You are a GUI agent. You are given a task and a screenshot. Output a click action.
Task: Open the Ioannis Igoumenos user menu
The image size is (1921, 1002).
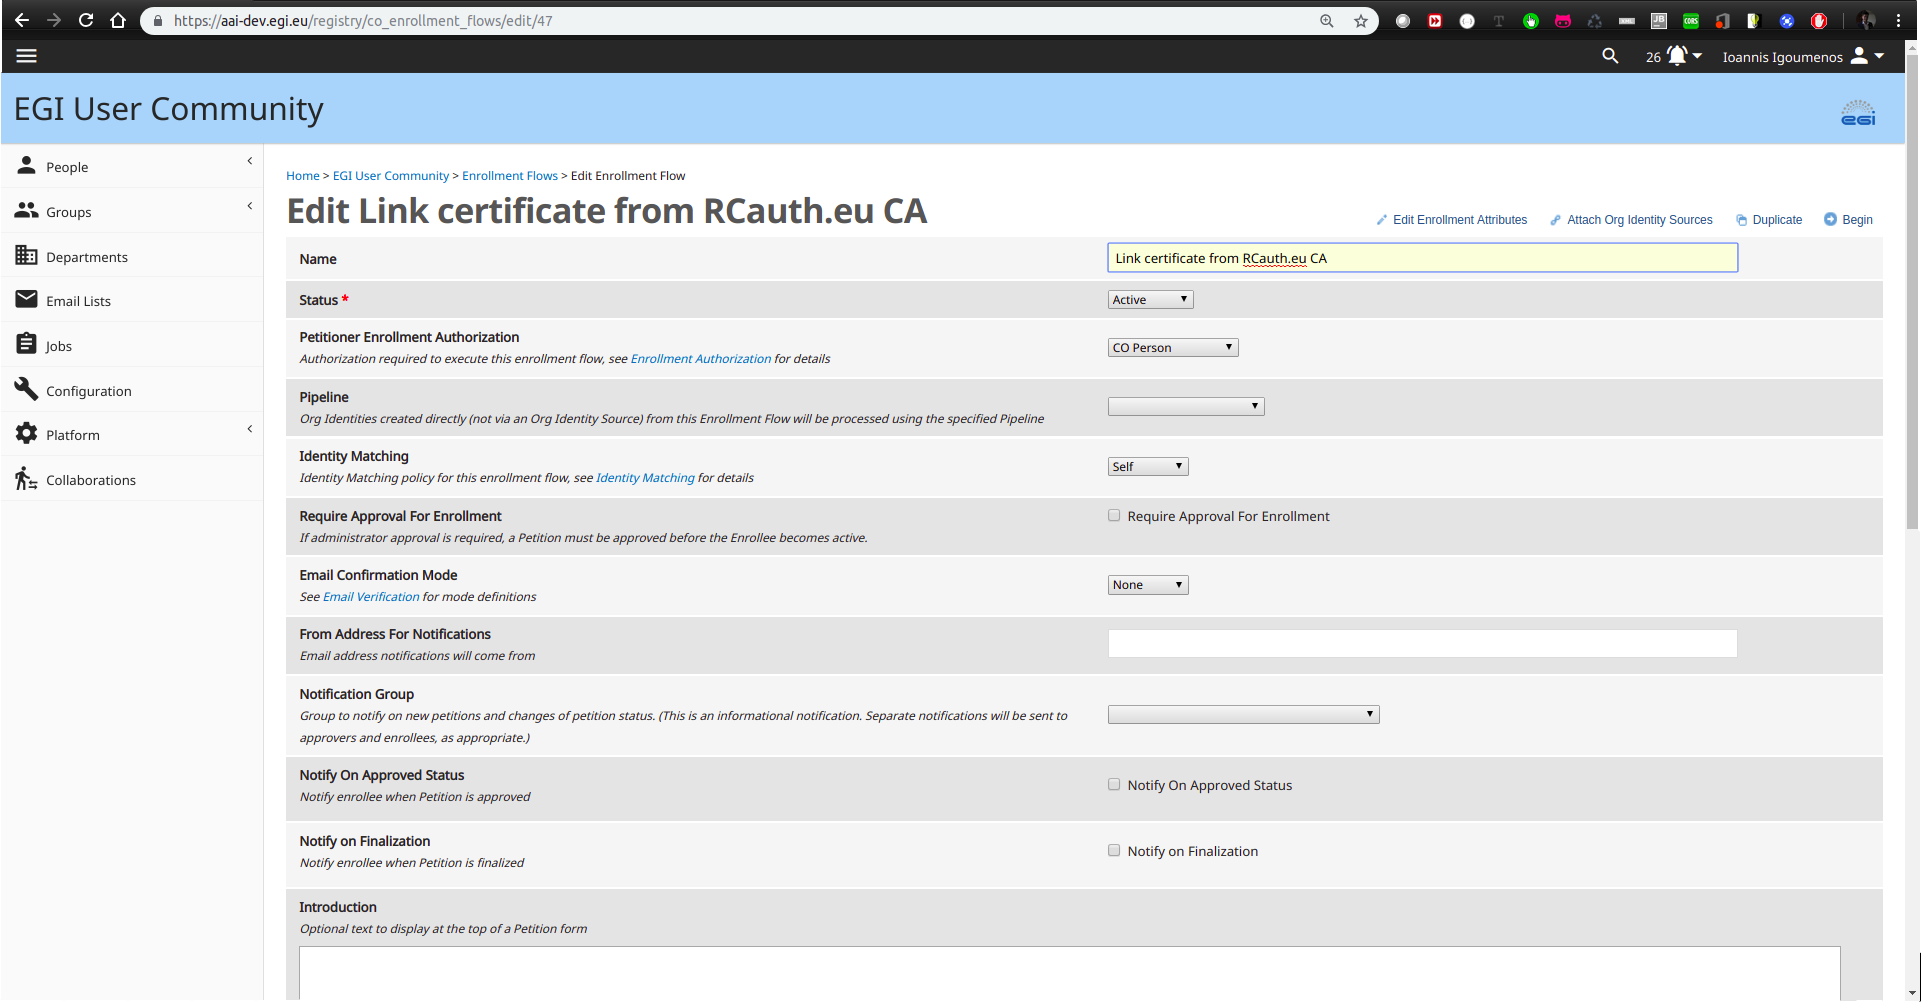click(1803, 56)
